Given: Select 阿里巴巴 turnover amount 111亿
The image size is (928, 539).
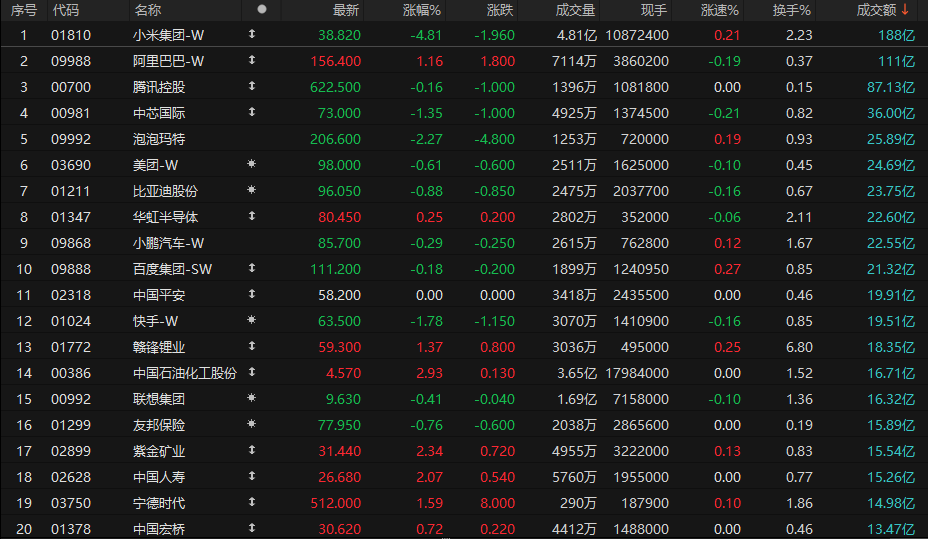Looking at the screenshot, I should pyautogui.click(x=896, y=62).
